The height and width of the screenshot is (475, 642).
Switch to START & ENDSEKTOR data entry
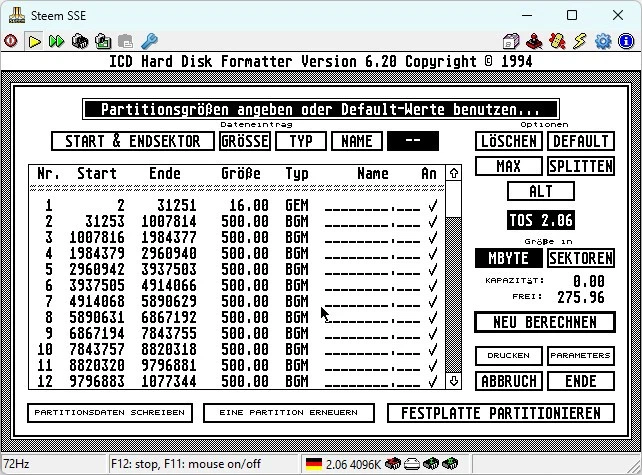click(133, 141)
